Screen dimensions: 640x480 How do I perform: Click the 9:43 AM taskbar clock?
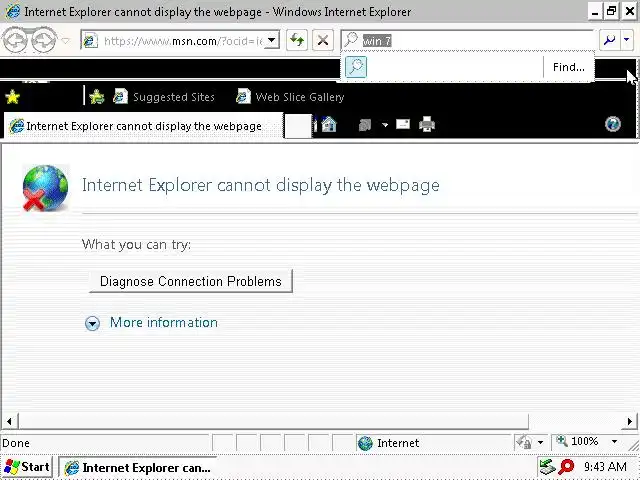click(x=605, y=467)
